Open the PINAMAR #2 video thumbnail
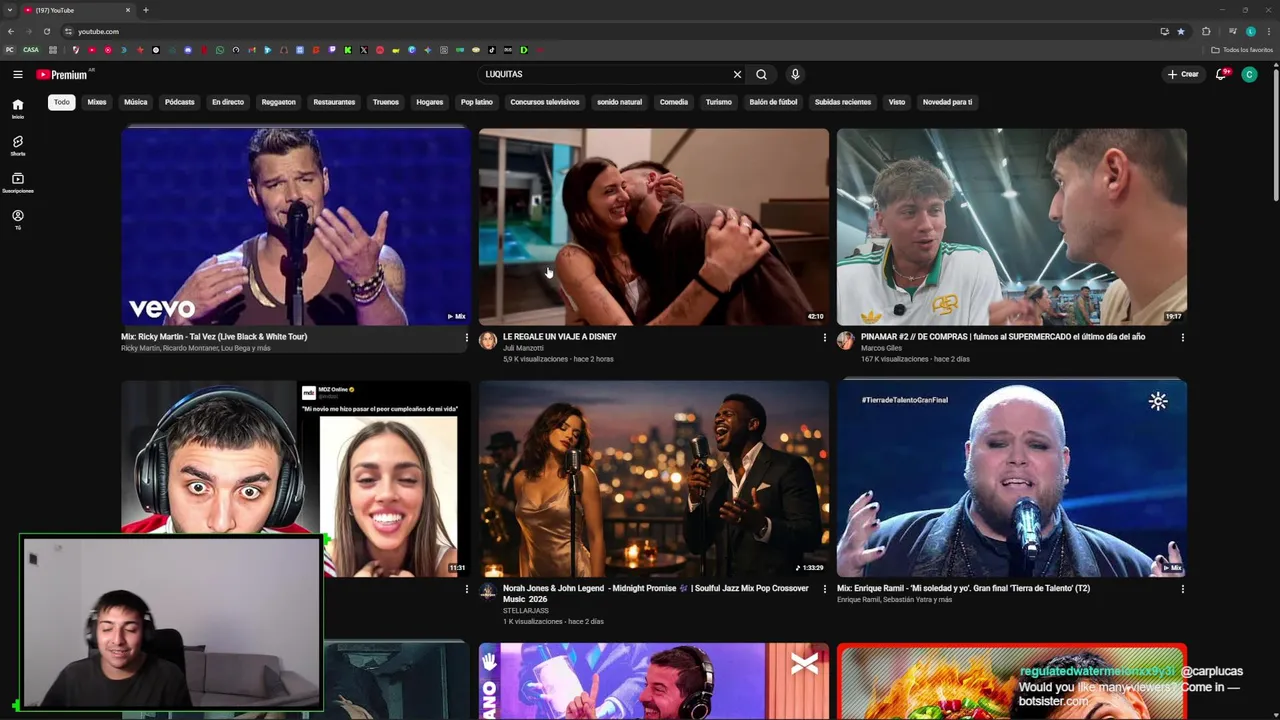Screen dimensions: 1280x720 [1012, 226]
